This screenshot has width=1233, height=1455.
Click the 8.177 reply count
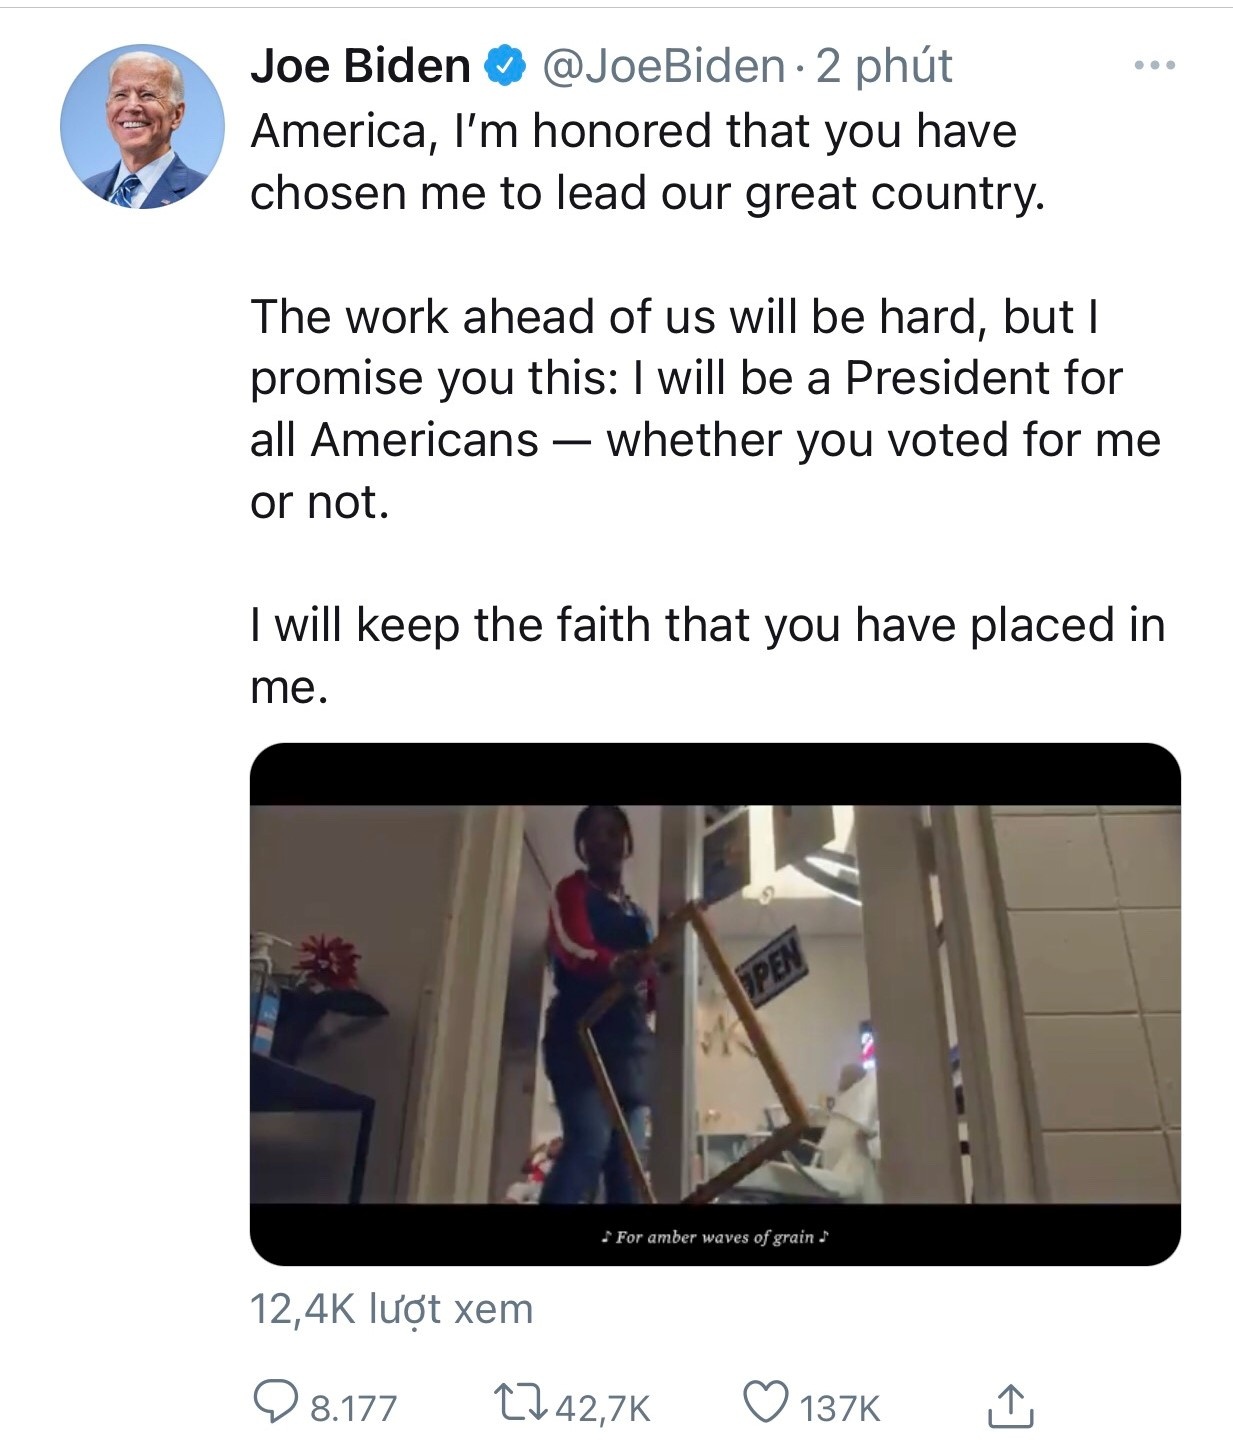353,1408
